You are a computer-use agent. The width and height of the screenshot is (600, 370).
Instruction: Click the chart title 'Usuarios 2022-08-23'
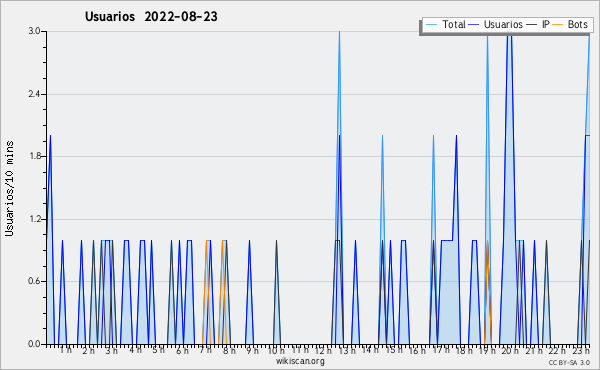click(151, 17)
